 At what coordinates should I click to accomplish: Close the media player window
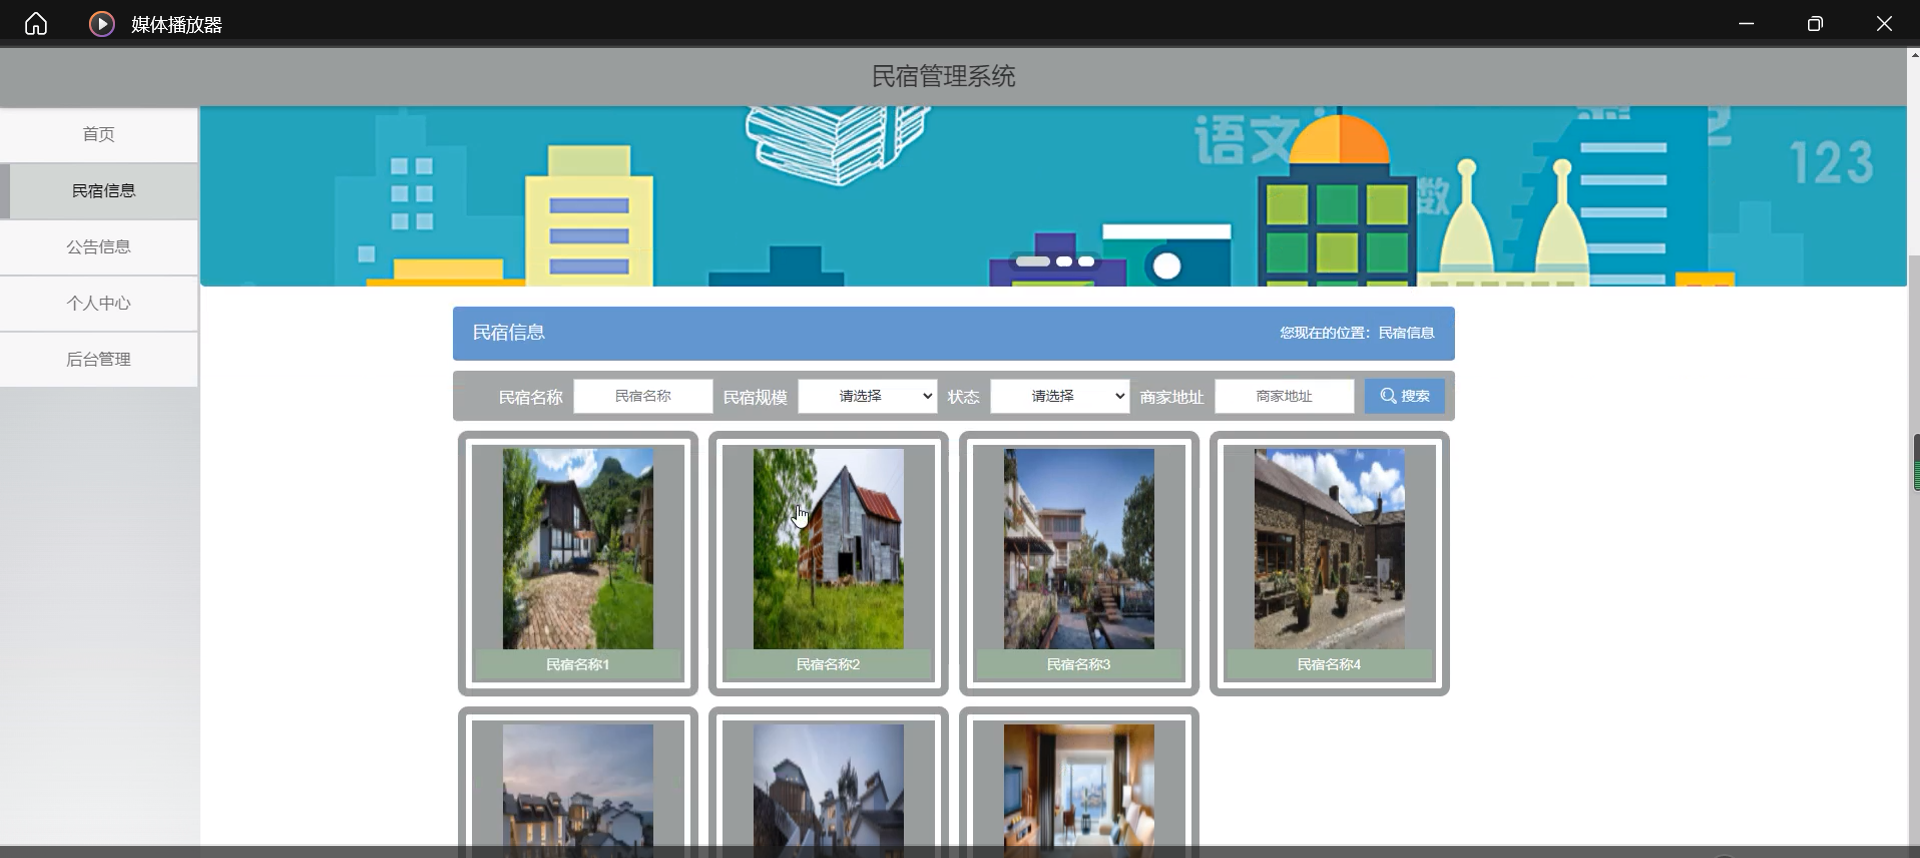click(x=1884, y=23)
